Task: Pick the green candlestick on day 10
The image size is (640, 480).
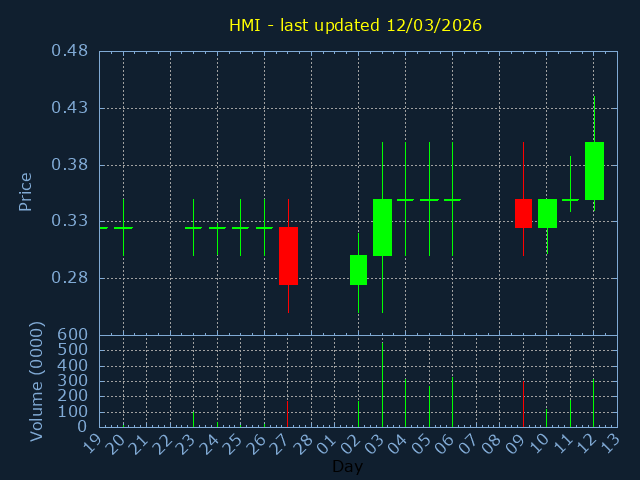Action: (547, 213)
